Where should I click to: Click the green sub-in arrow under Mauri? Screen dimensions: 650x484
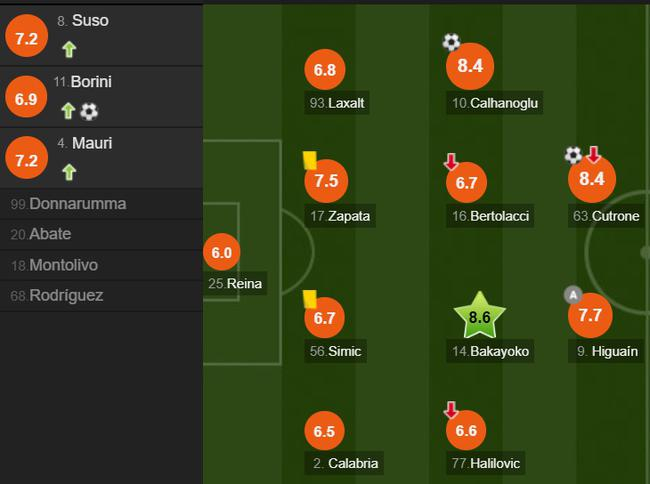(68, 172)
